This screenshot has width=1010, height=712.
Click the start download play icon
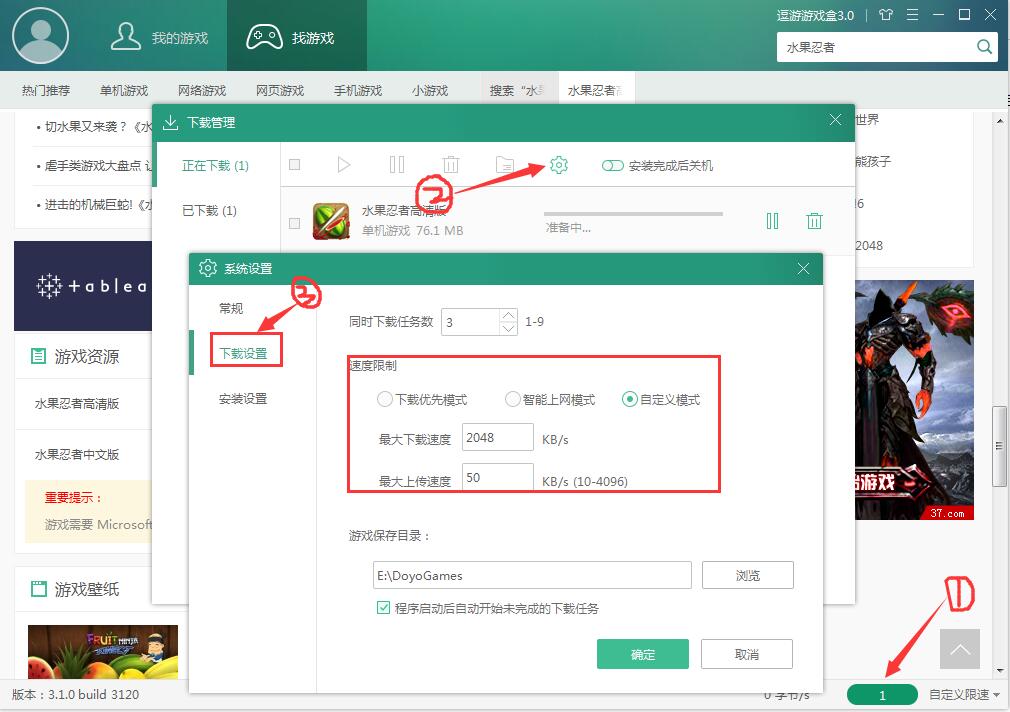(x=343, y=165)
